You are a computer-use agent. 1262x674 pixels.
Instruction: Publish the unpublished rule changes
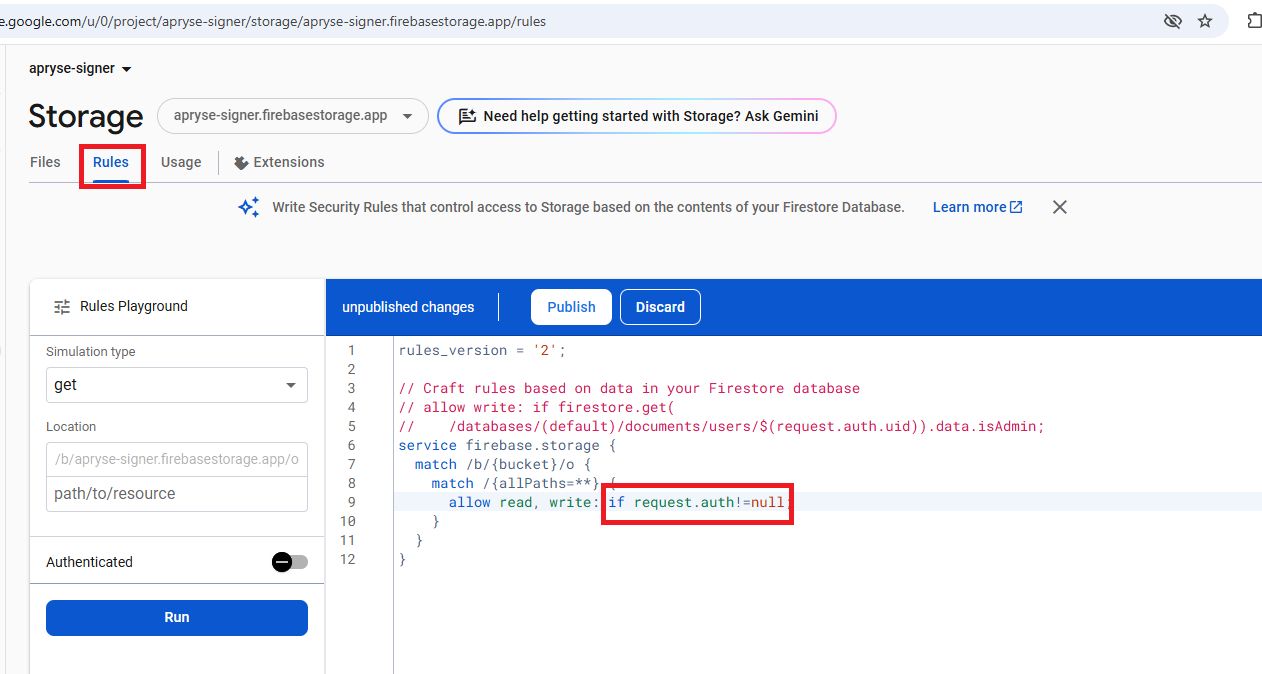[x=571, y=307]
